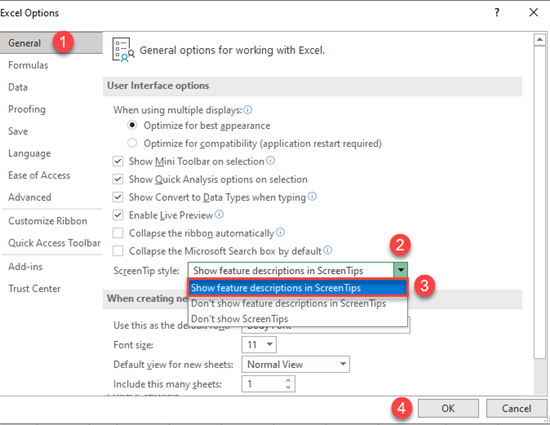Viewport: 550px width, 425px height.
Task: Toggle Show Convert to Data Types checkbox
Action: pos(118,197)
